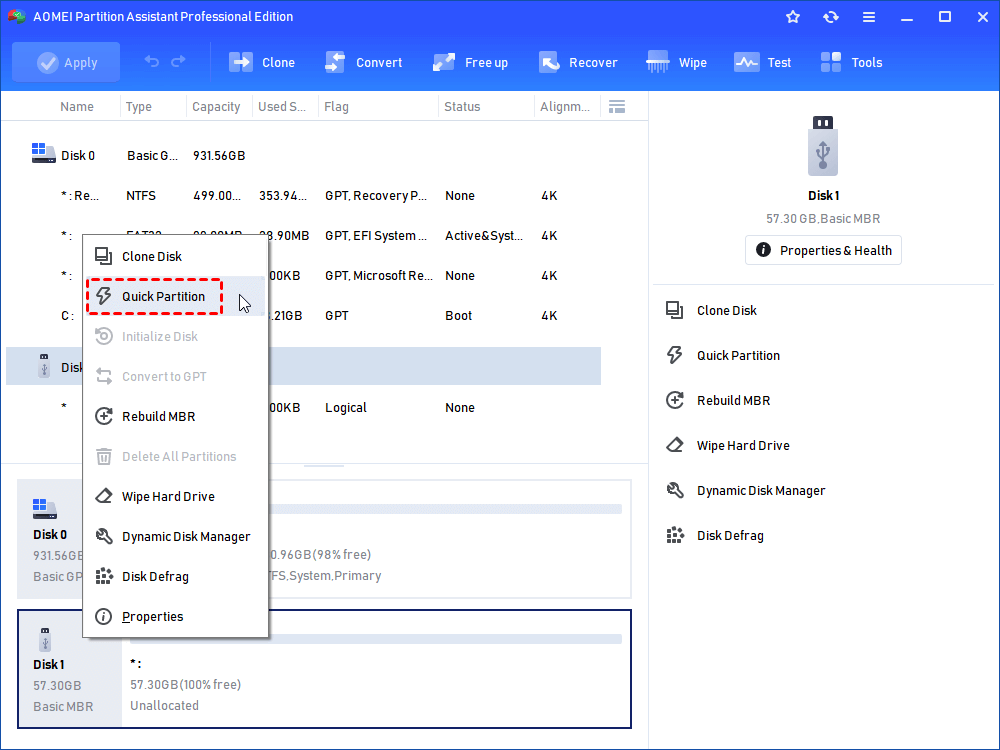Viewport: 1000px width, 750px height.
Task: Click the Apply button
Action: point(66,62)
